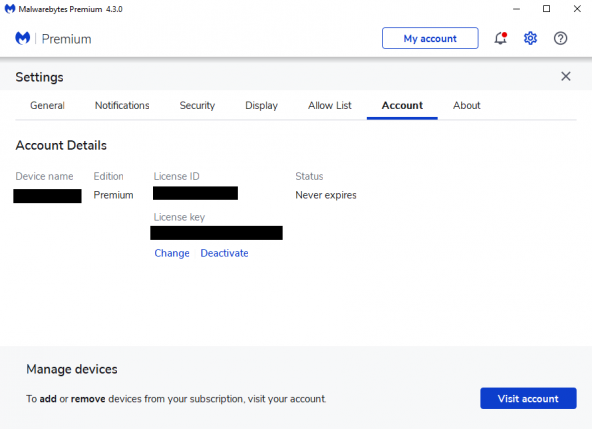592x429 pixels.
Task: Open the notifications bell icon
Action: [x=501, y=38]
